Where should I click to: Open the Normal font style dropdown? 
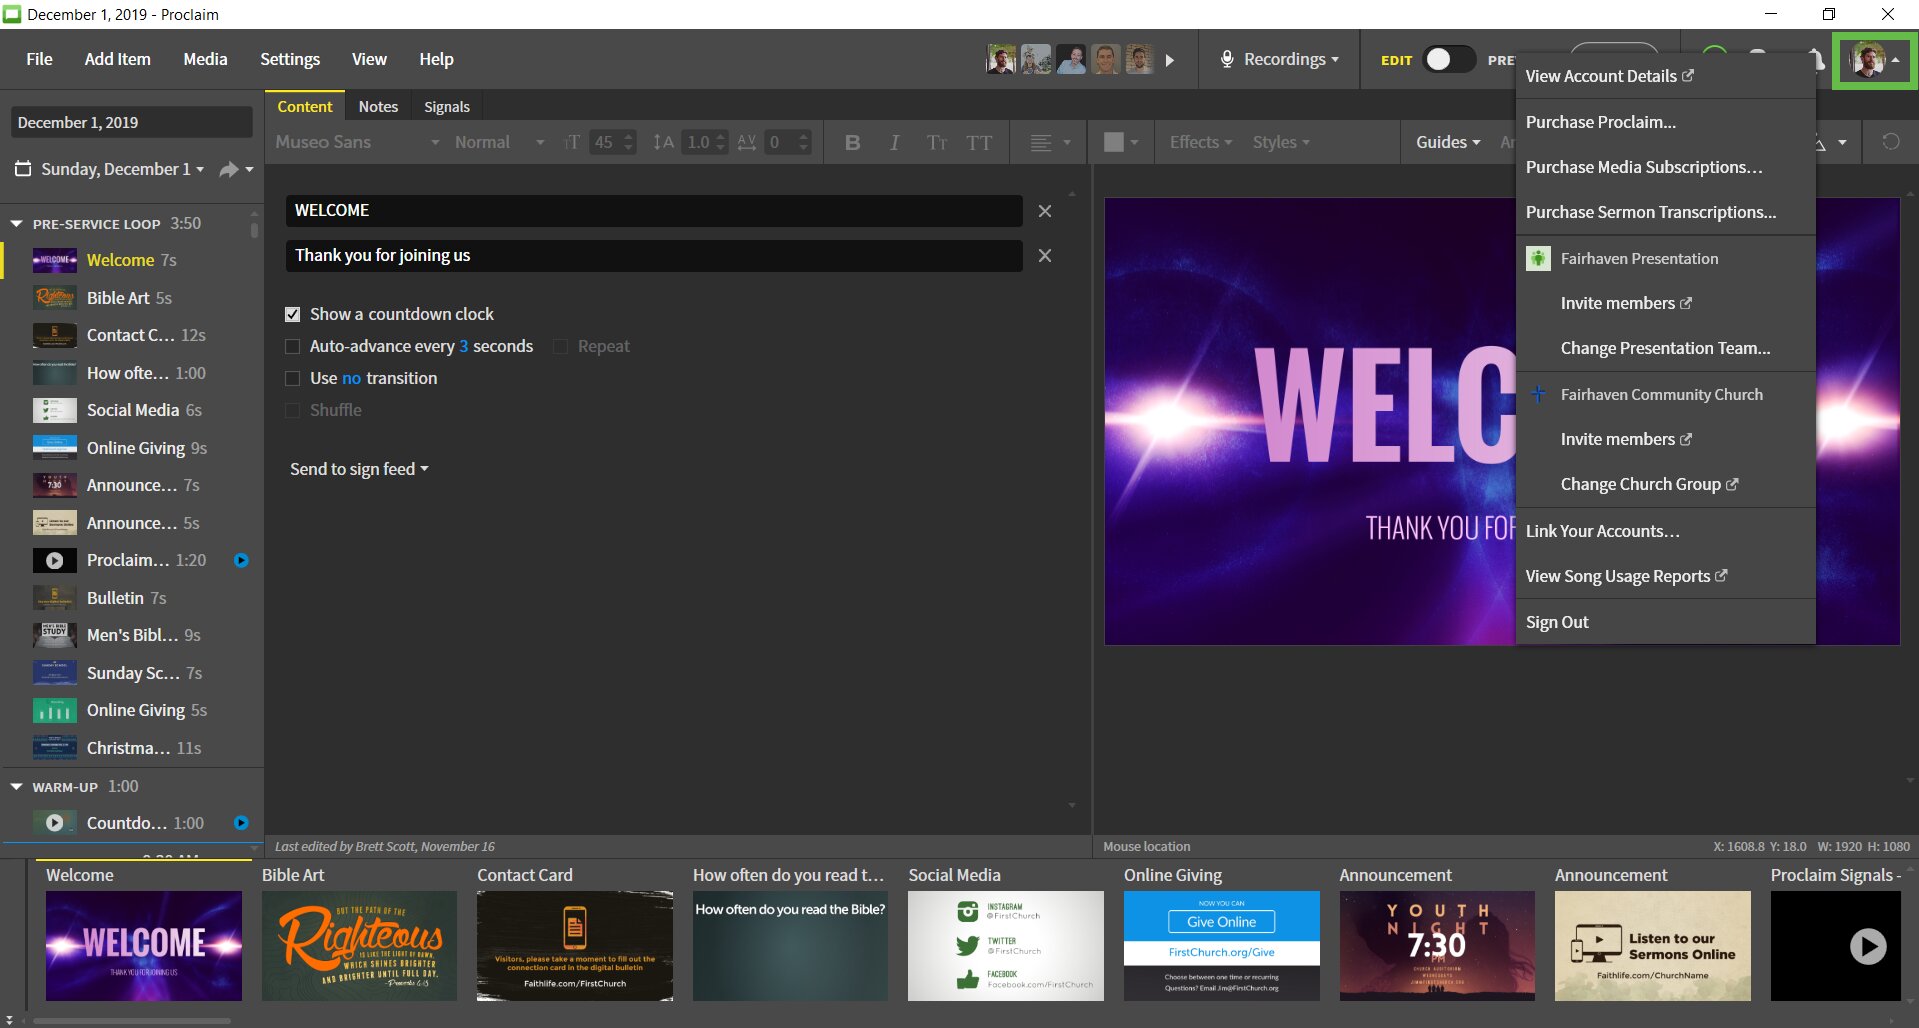[x=500, y=142]
